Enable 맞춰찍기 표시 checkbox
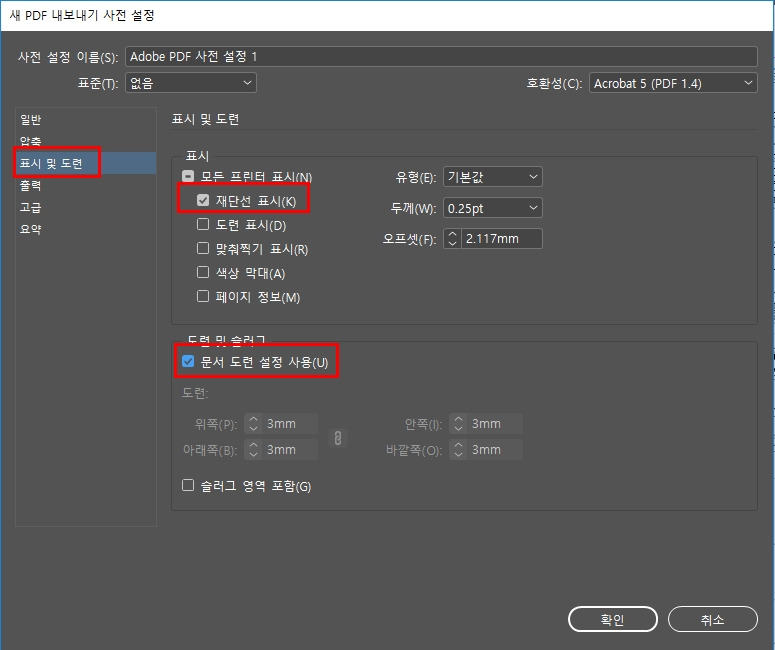Screen dimensions: 775x650 [x=203, y=248]
